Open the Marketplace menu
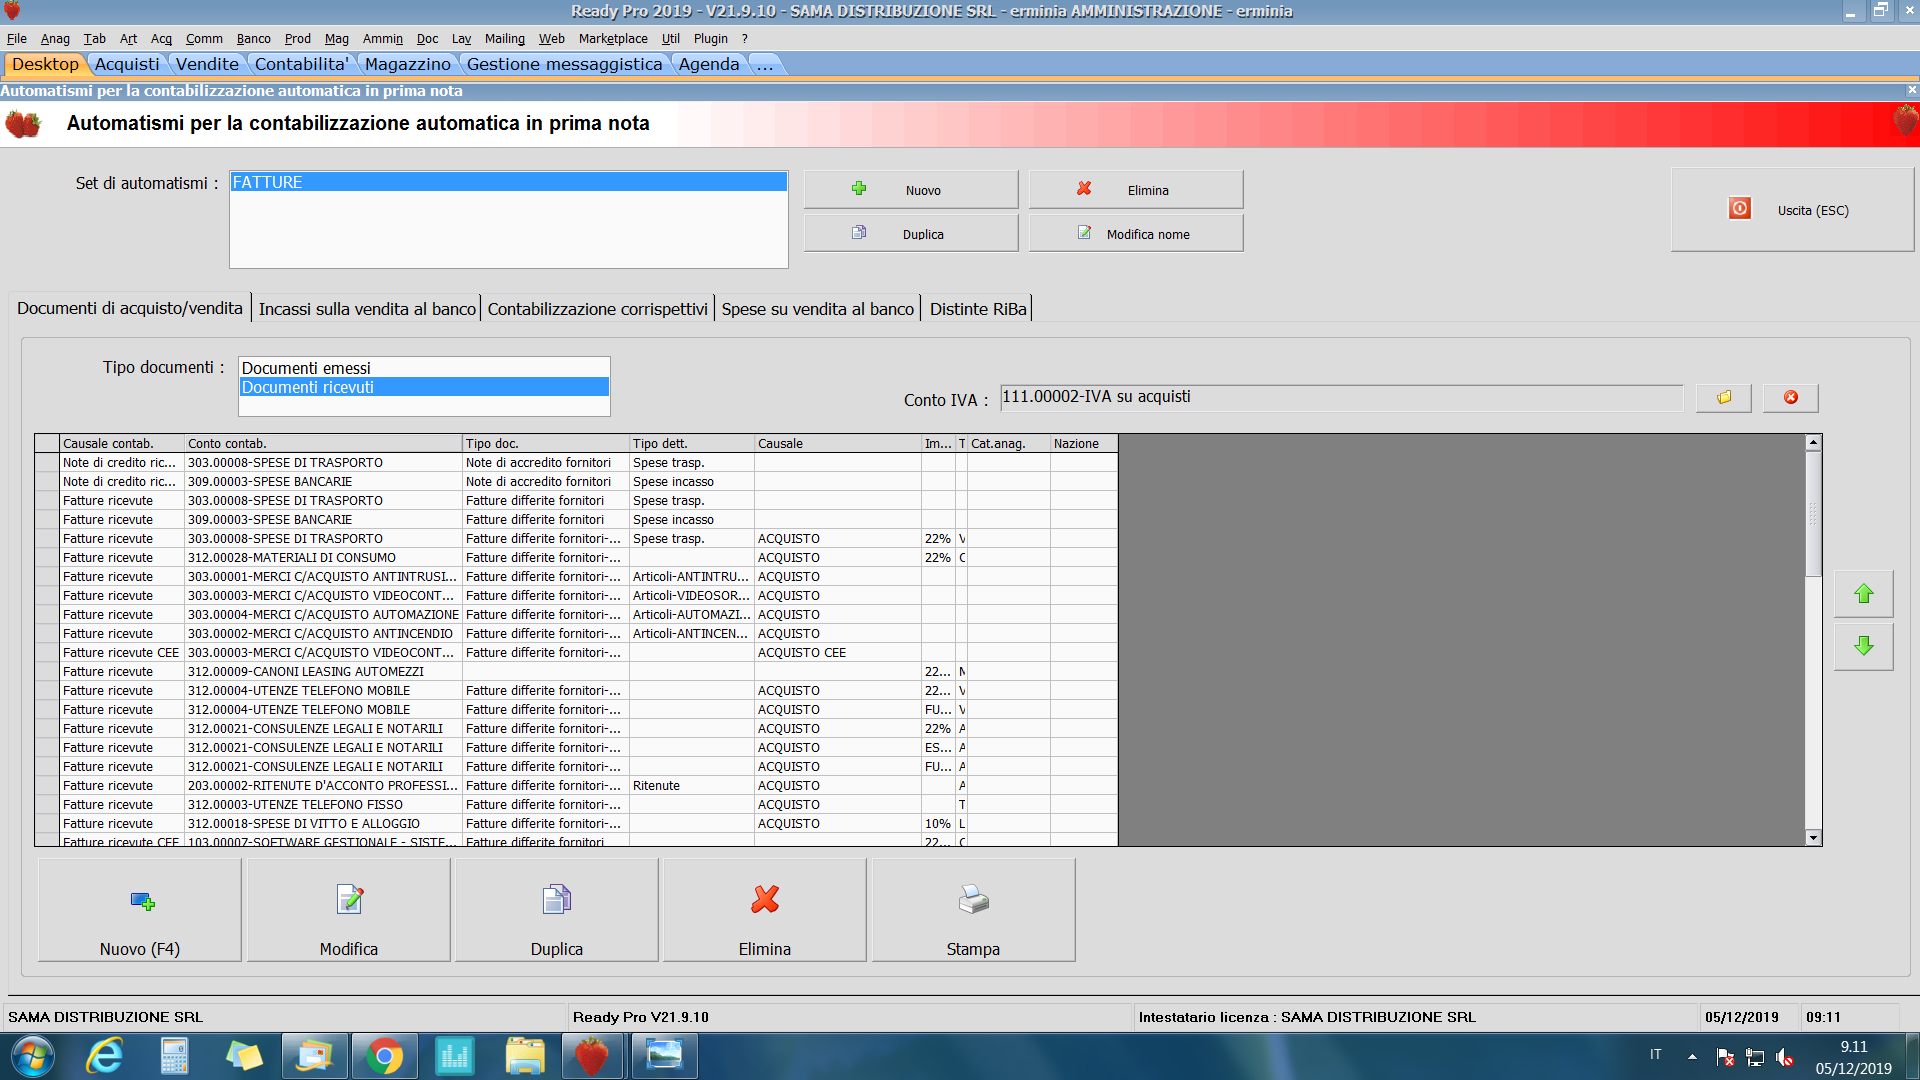 [613, 38]
